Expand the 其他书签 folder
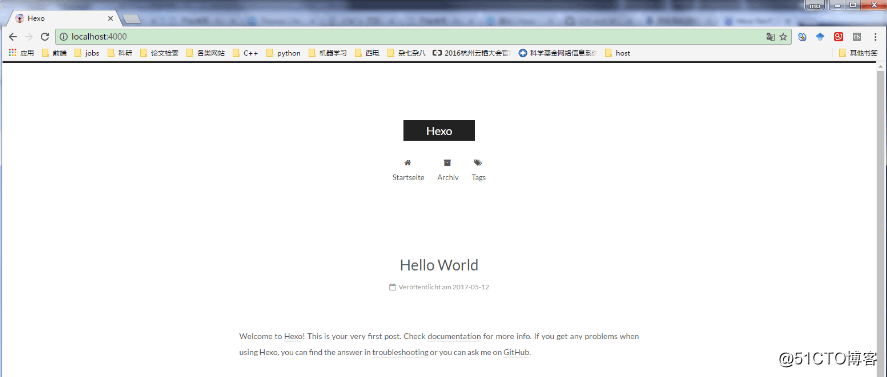Screen dimensions: 887x377 pyautogui.click(x=859, y=53)
